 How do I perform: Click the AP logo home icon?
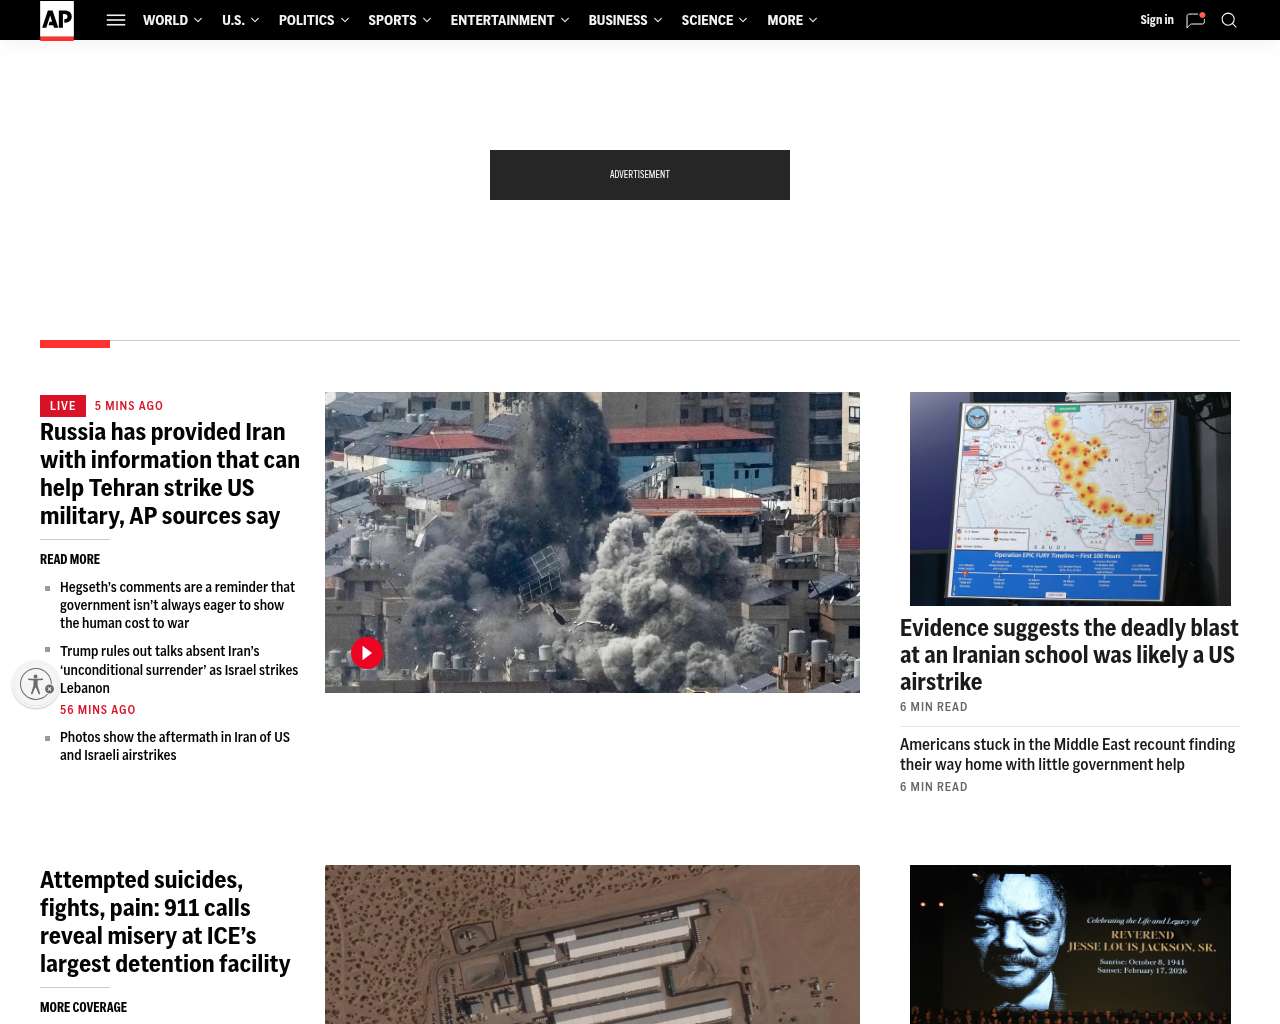pyautogui.click(x=57, y=20)
